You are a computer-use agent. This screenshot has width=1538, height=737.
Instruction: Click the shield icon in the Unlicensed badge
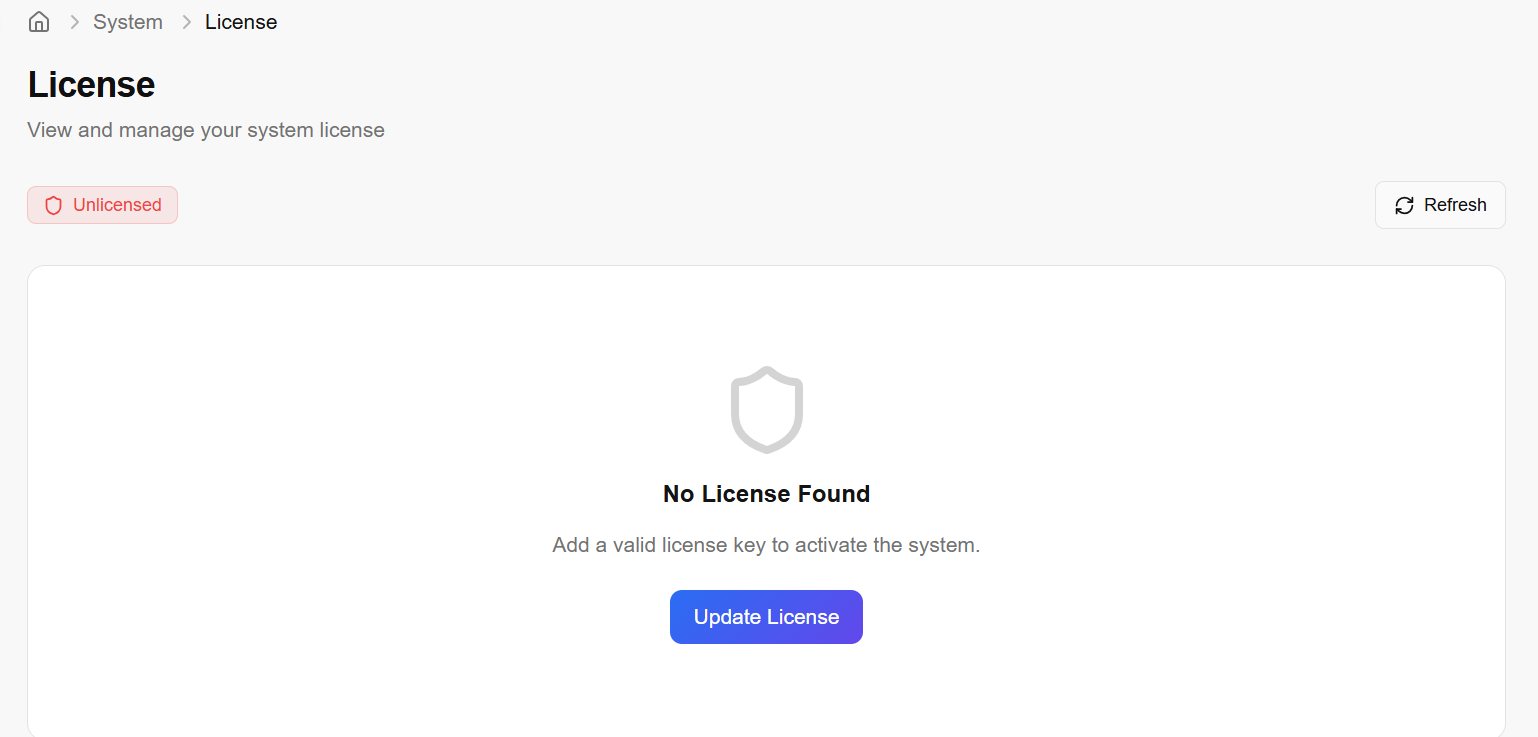point(54,205)
